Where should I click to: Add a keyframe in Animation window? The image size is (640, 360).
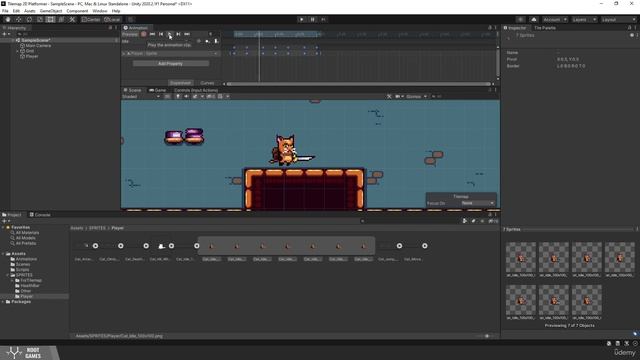coord(207,41)
